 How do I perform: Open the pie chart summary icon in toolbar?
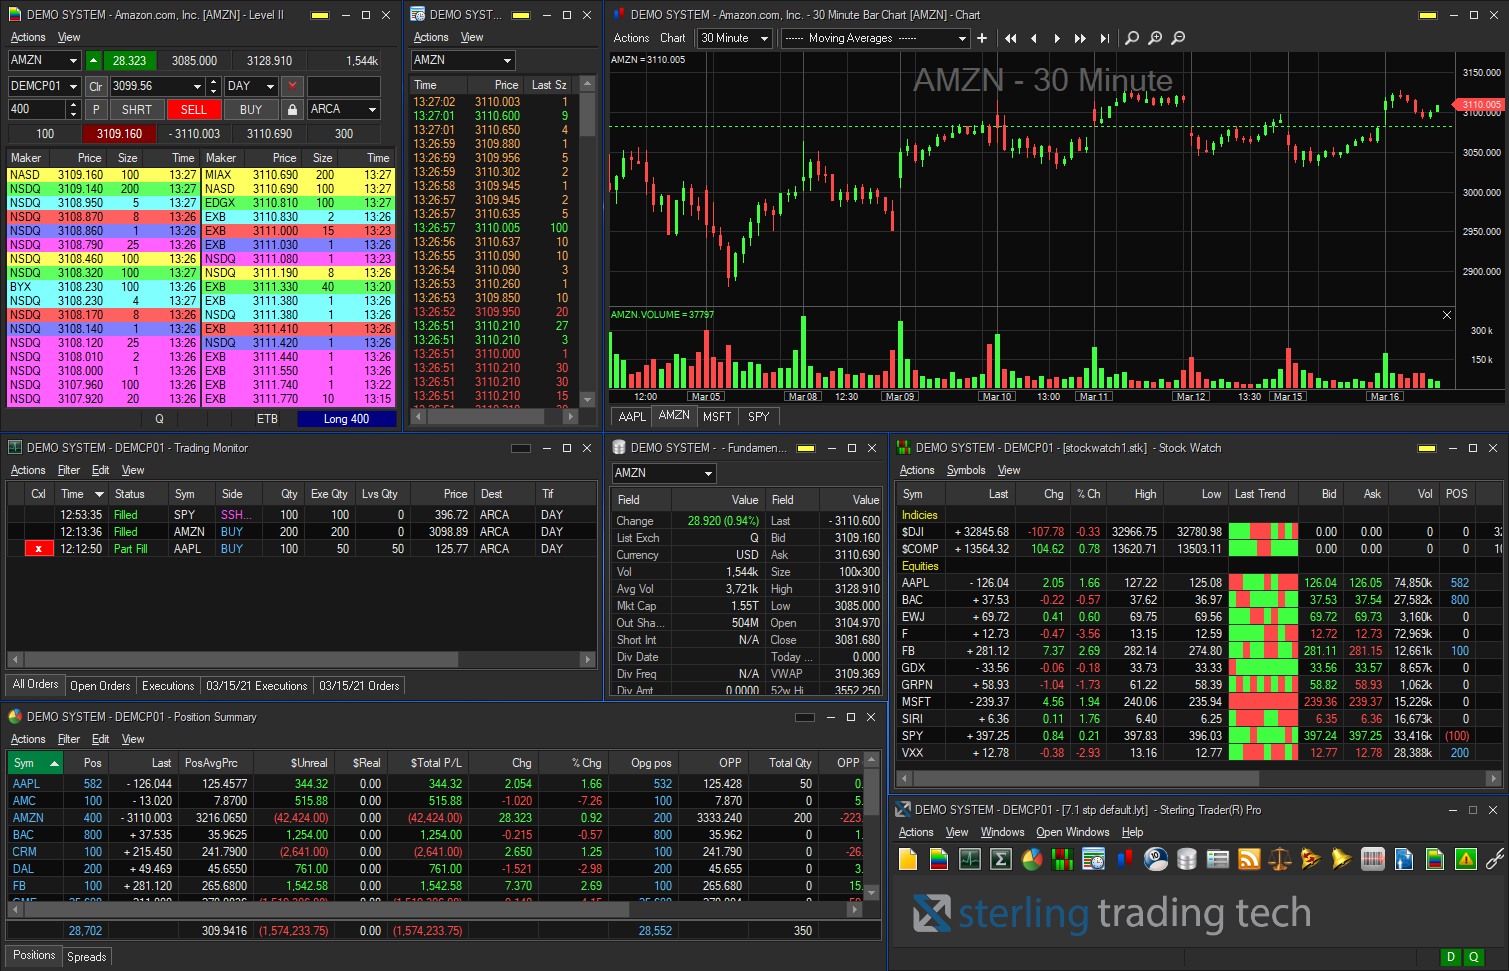click(x=1032, y=858)
